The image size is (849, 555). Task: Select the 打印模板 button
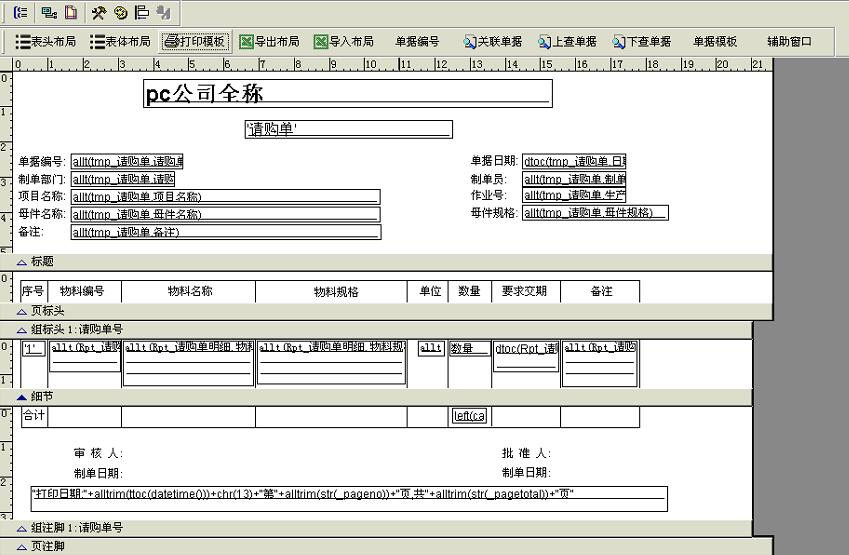click(196, 42)
